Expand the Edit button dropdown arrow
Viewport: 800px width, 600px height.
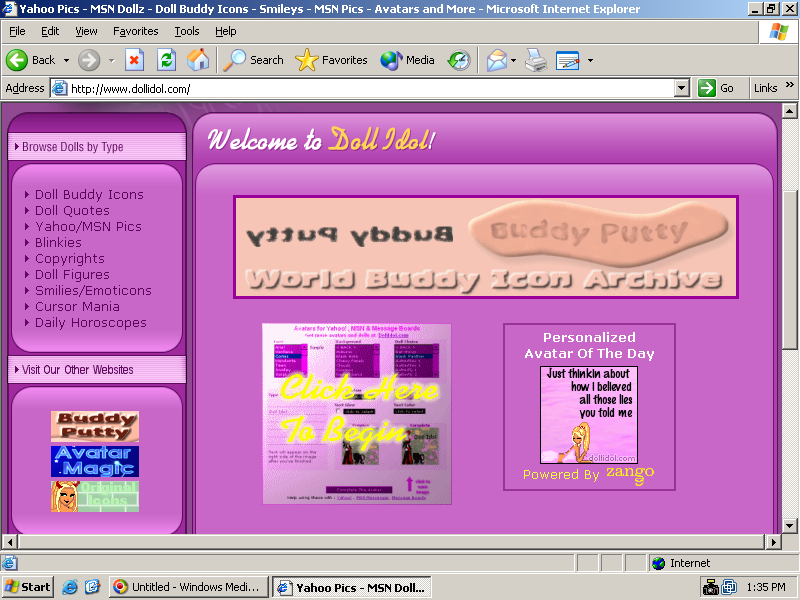[x=590, y=60]
